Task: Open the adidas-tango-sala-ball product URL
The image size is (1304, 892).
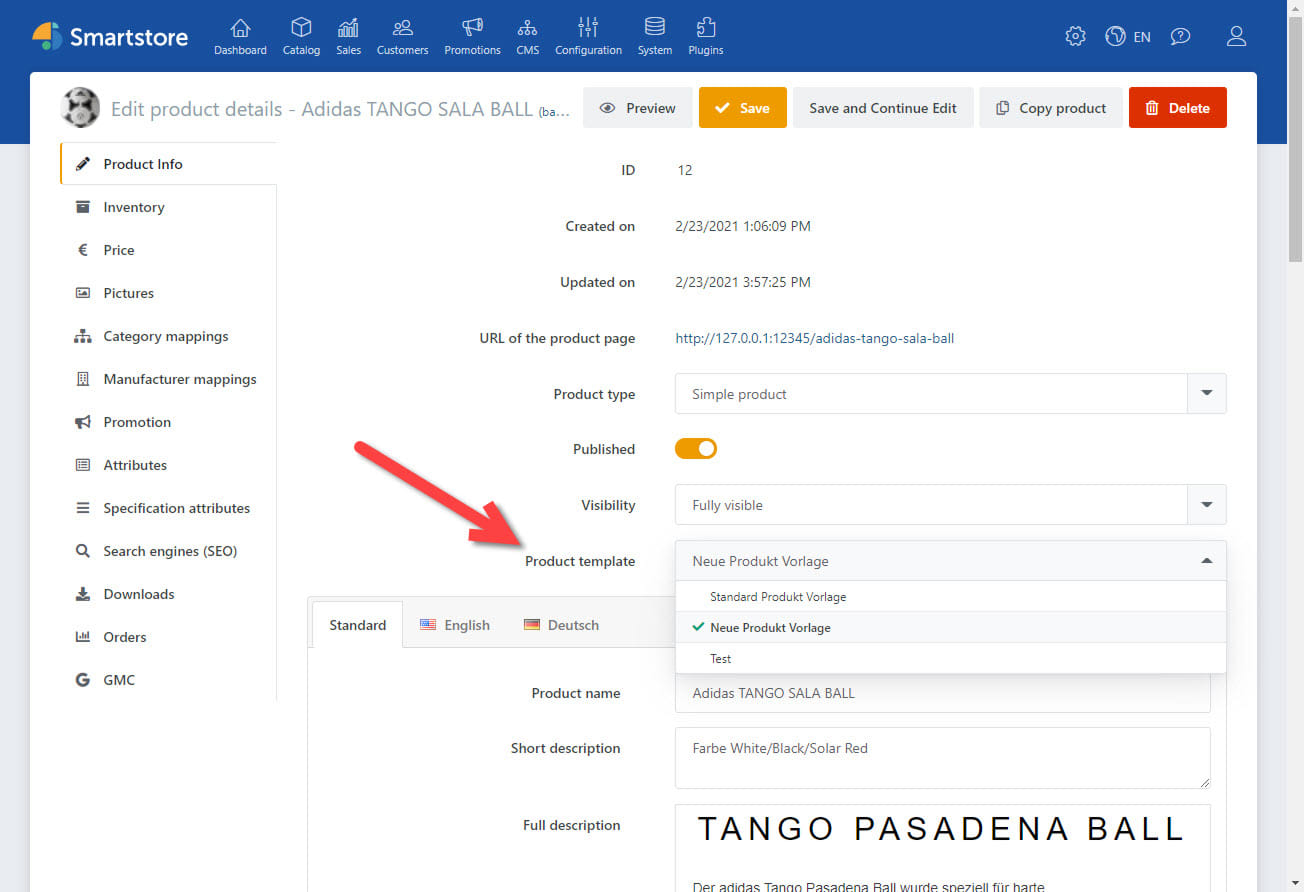Action: tap(814, 338)
